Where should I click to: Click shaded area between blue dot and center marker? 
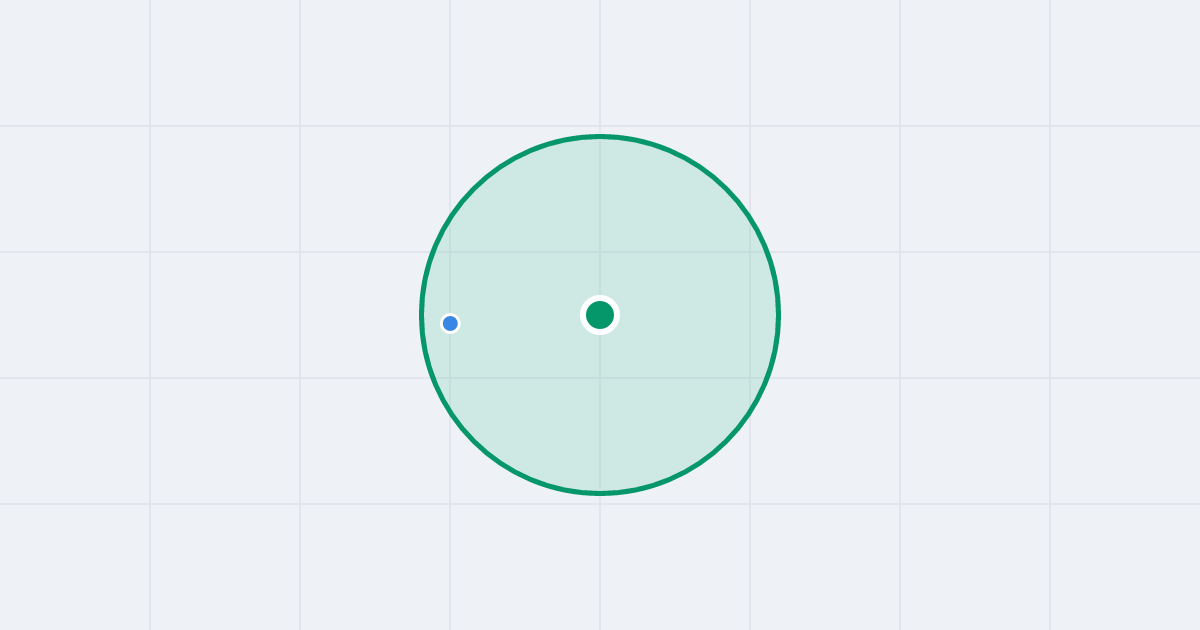click(x=520, y=318)
